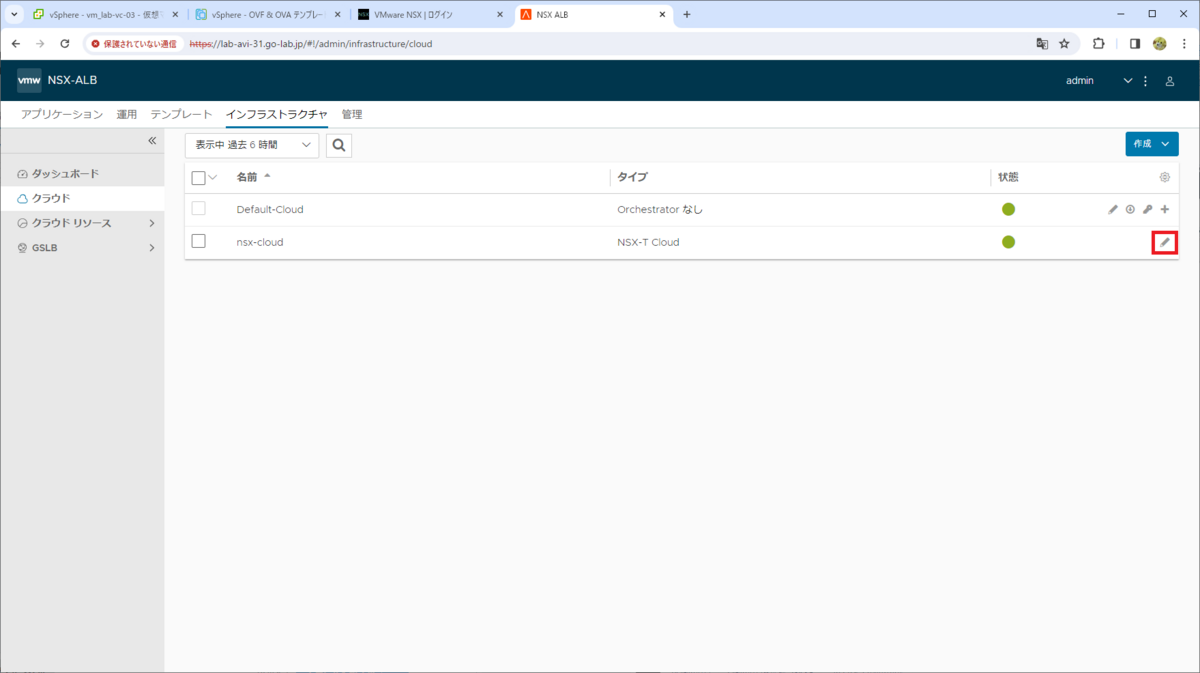Click the download icon in Default-Cloud row

pyautogui.click(x=1130, y=210)
